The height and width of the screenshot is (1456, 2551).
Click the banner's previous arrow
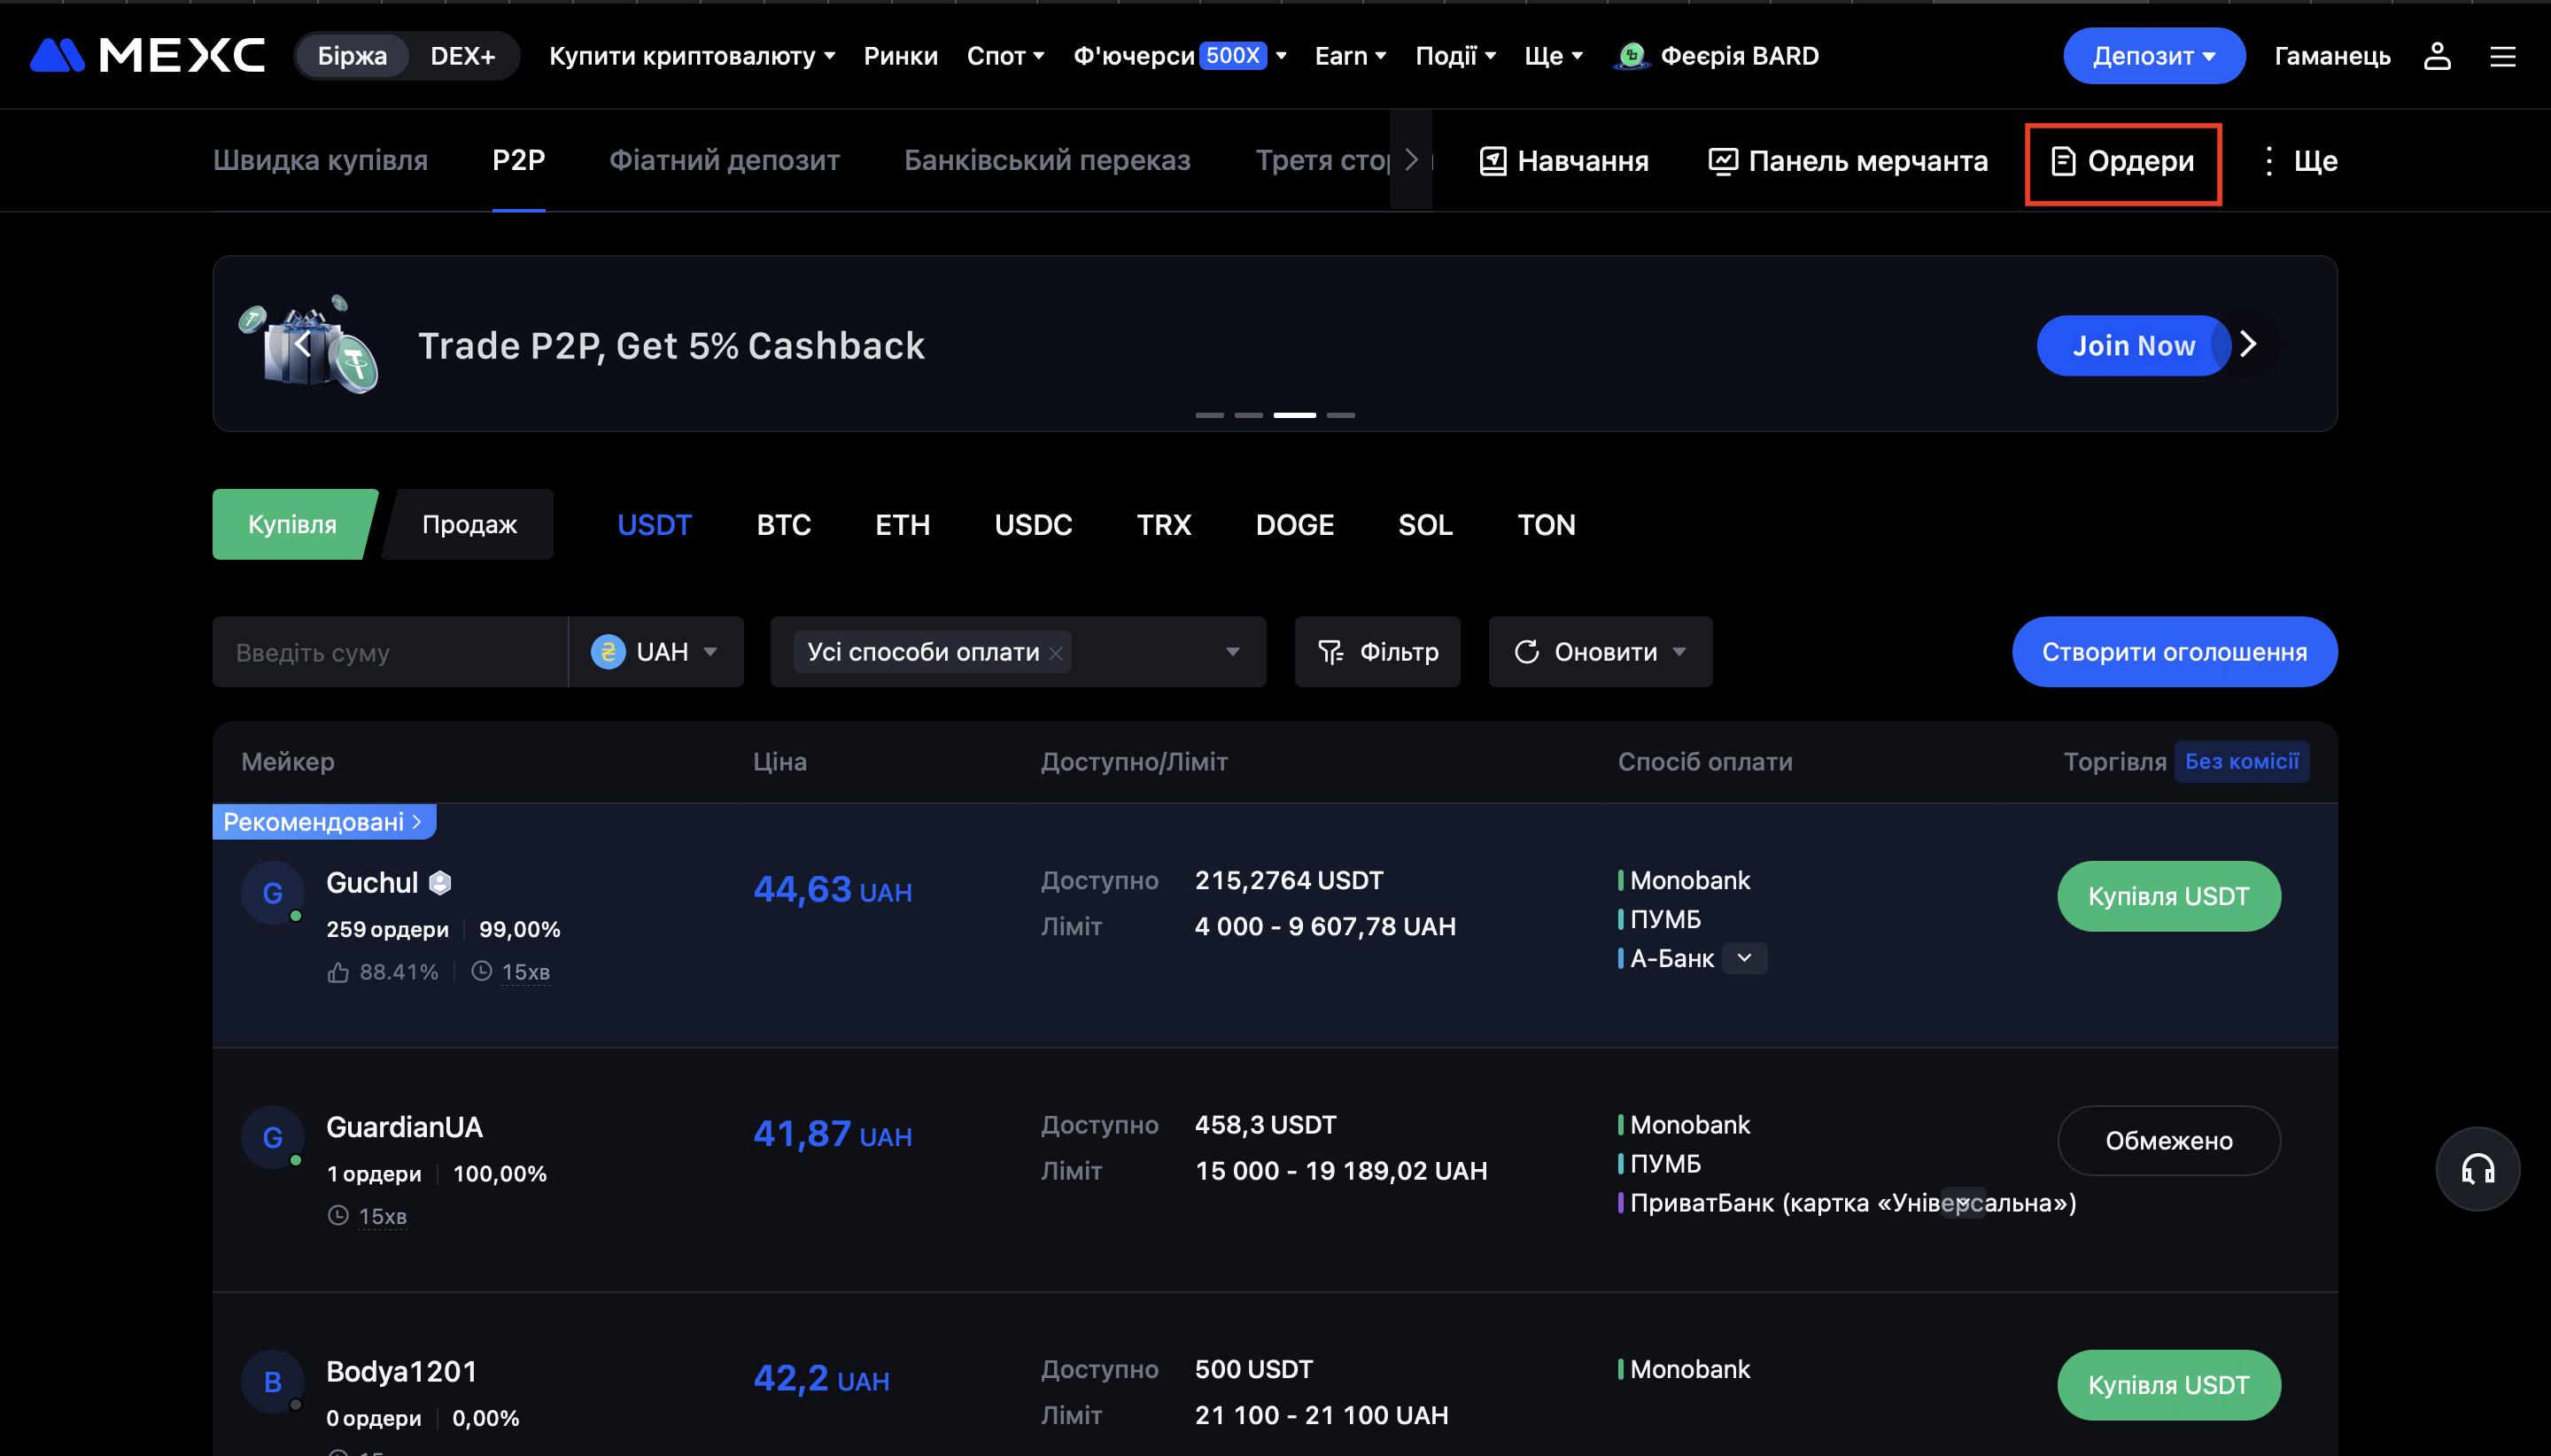(303, 344)
